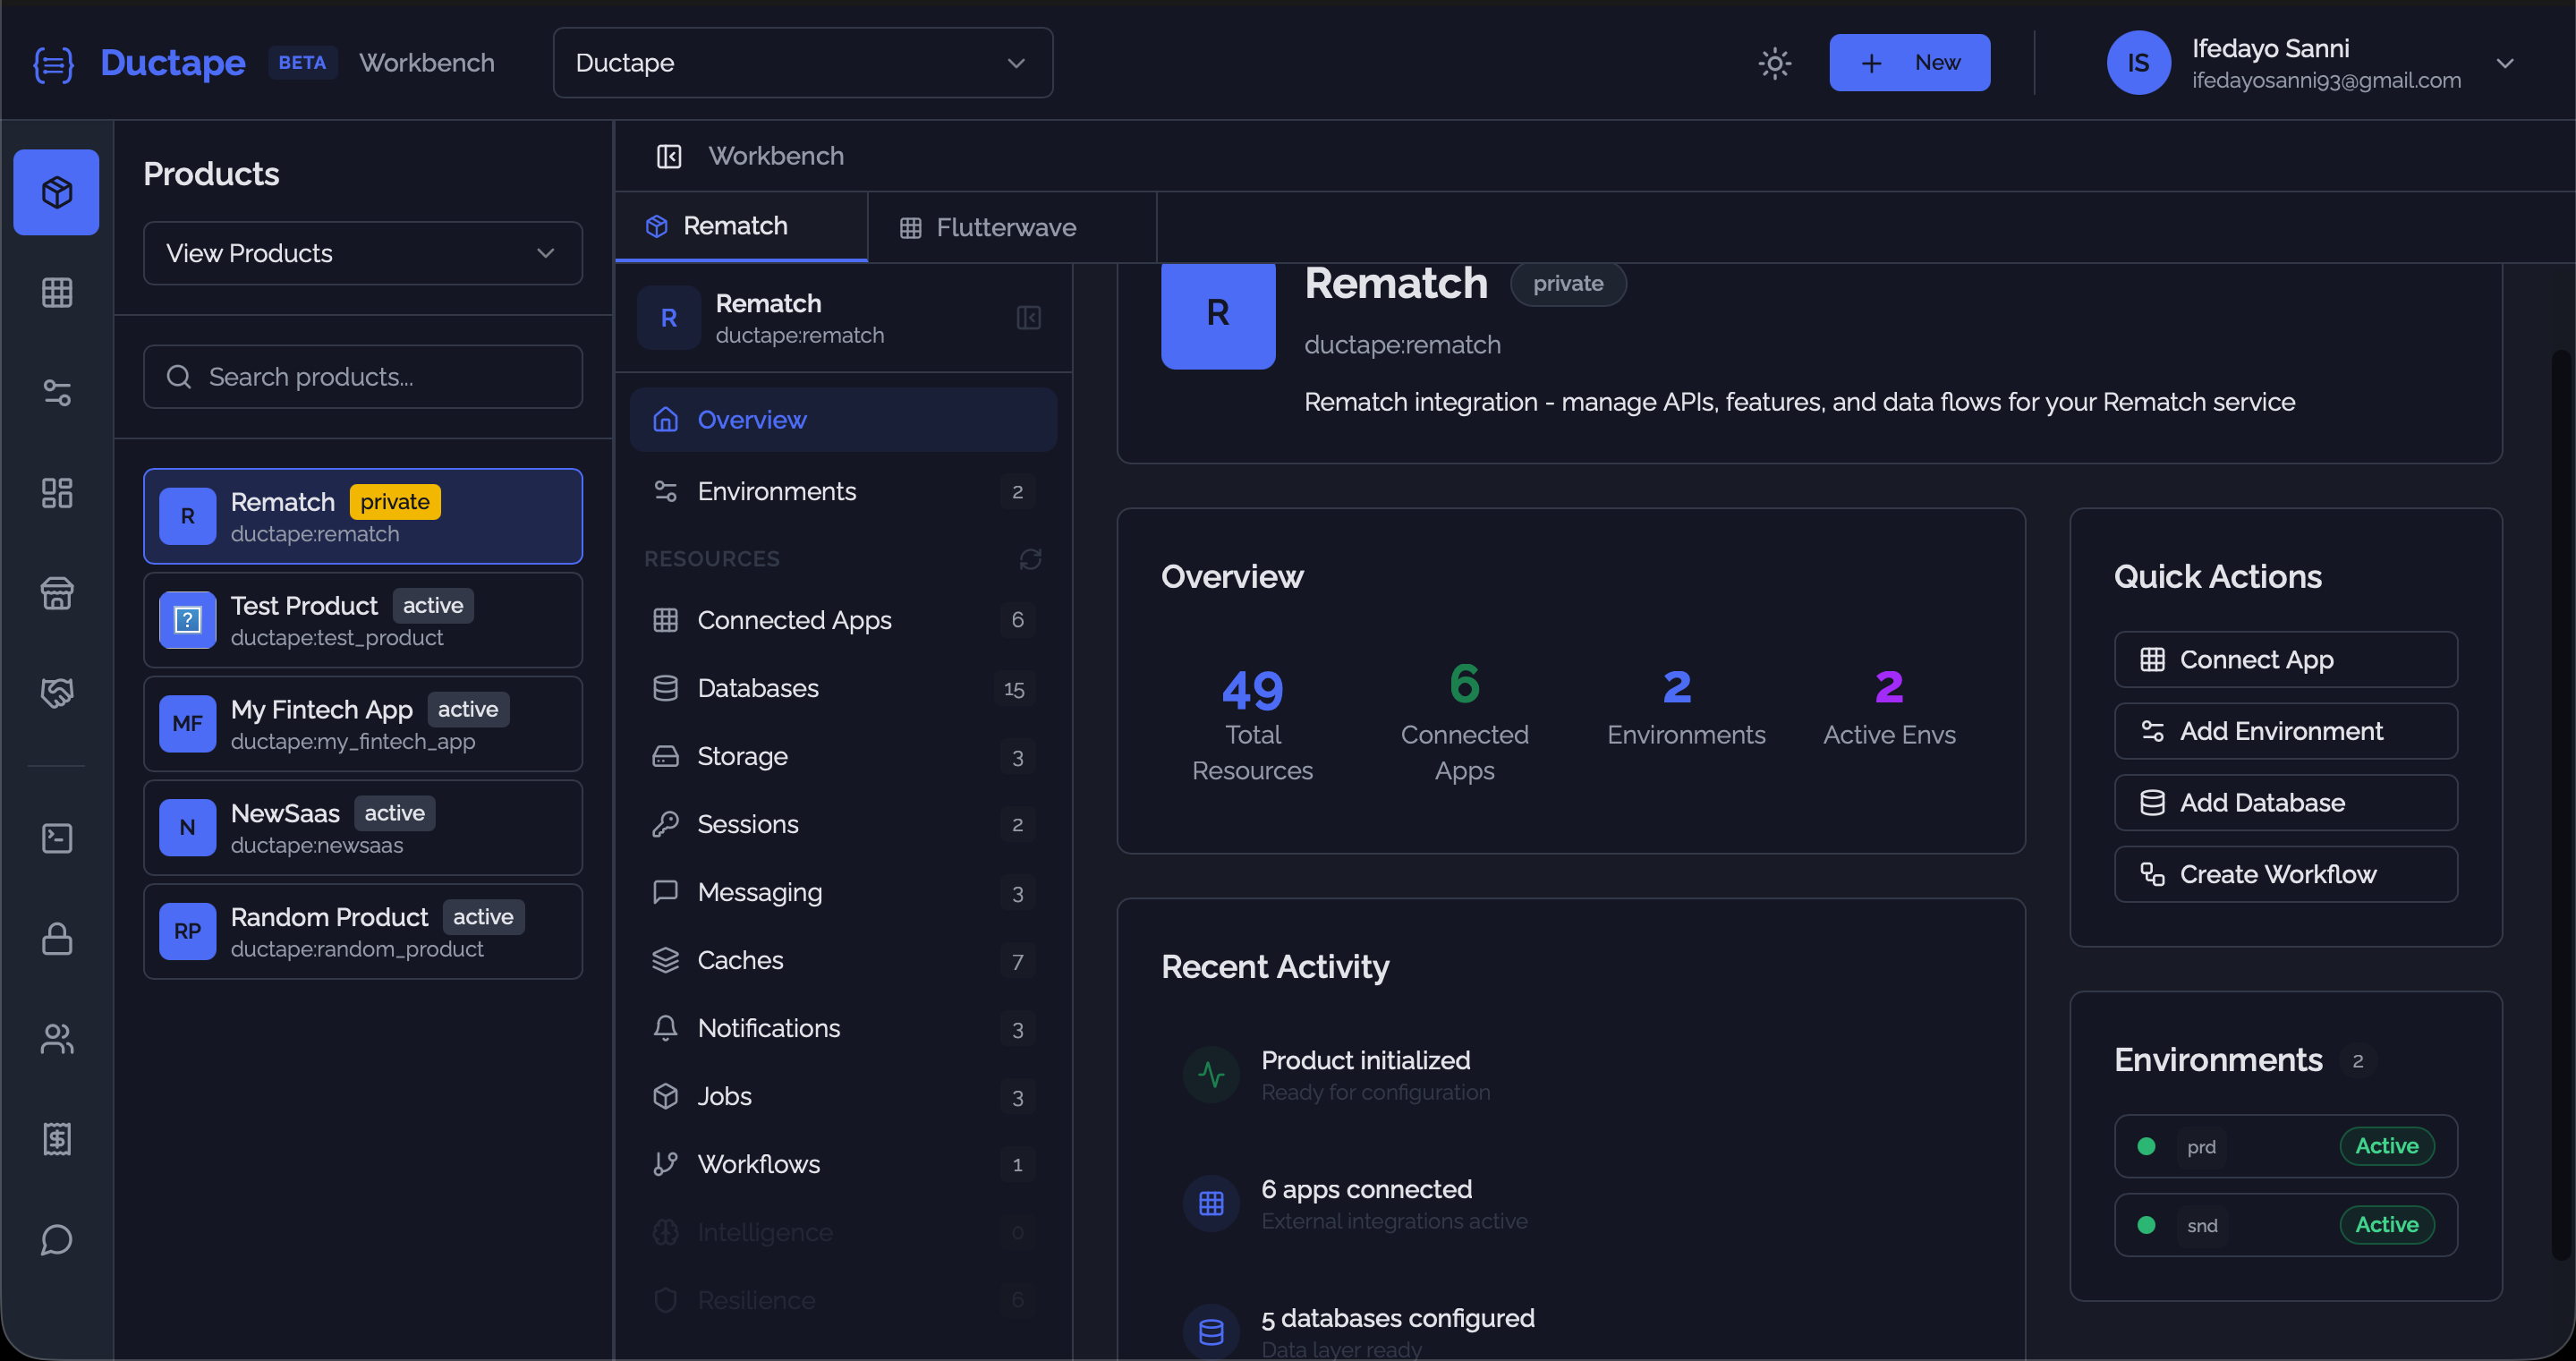The image size is (2576, 1361).
Task: Open Databases resource
Action: point(843,688)
